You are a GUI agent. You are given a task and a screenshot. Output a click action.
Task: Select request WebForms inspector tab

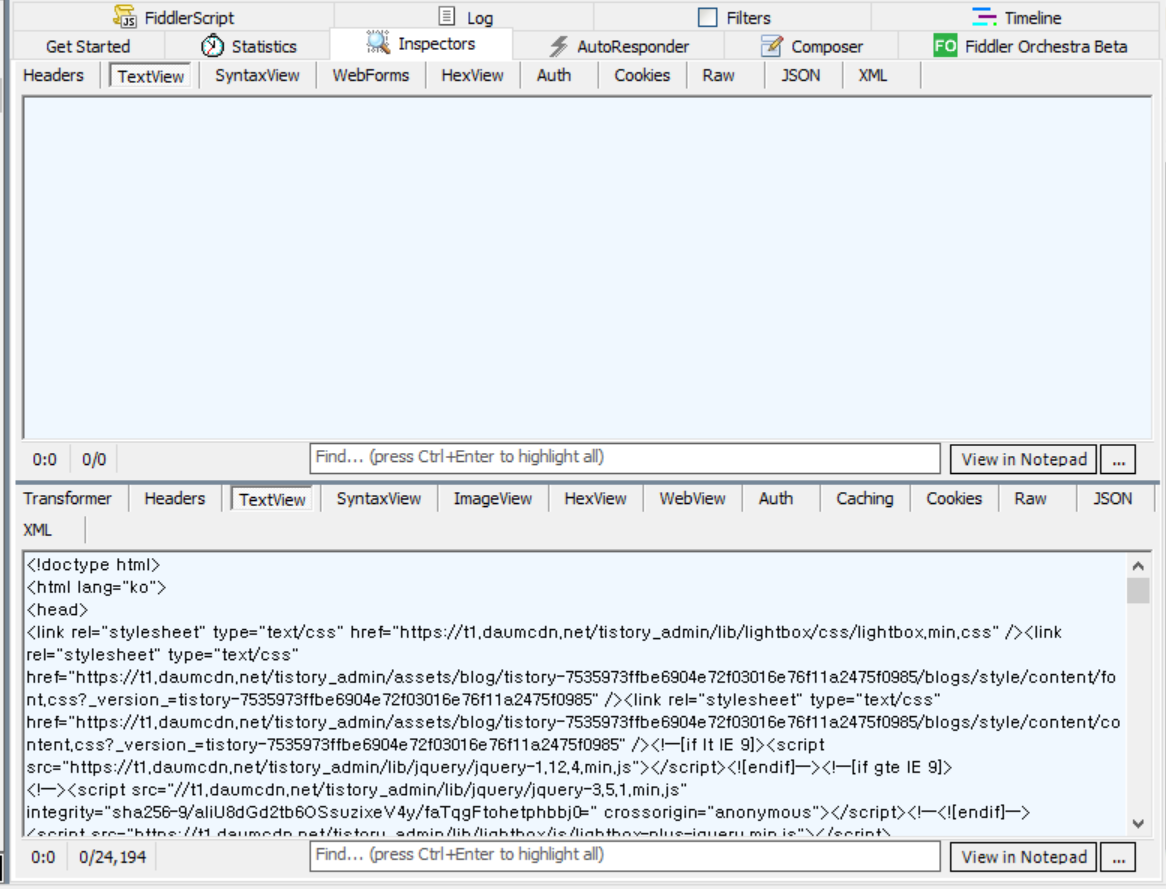tap(370, 75)
